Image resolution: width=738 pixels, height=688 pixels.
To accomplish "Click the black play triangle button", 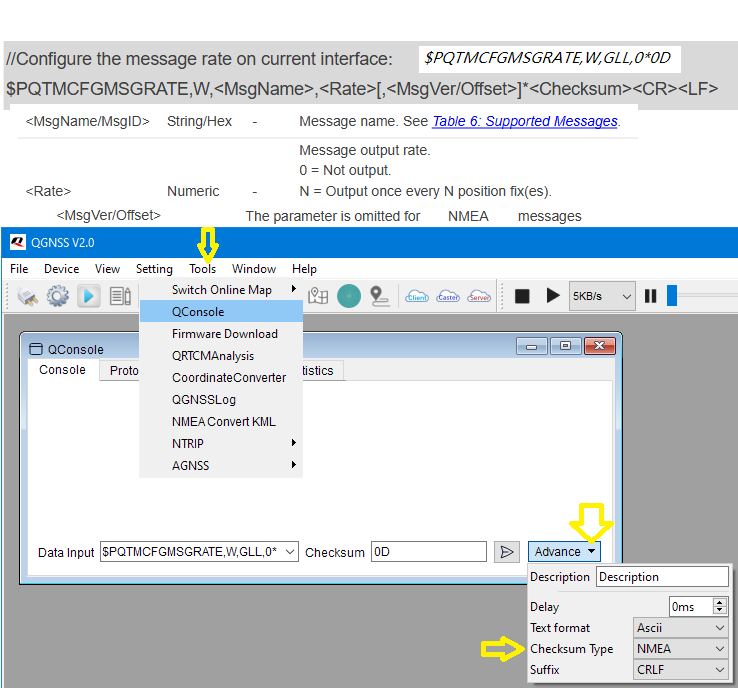I will 553,296.
